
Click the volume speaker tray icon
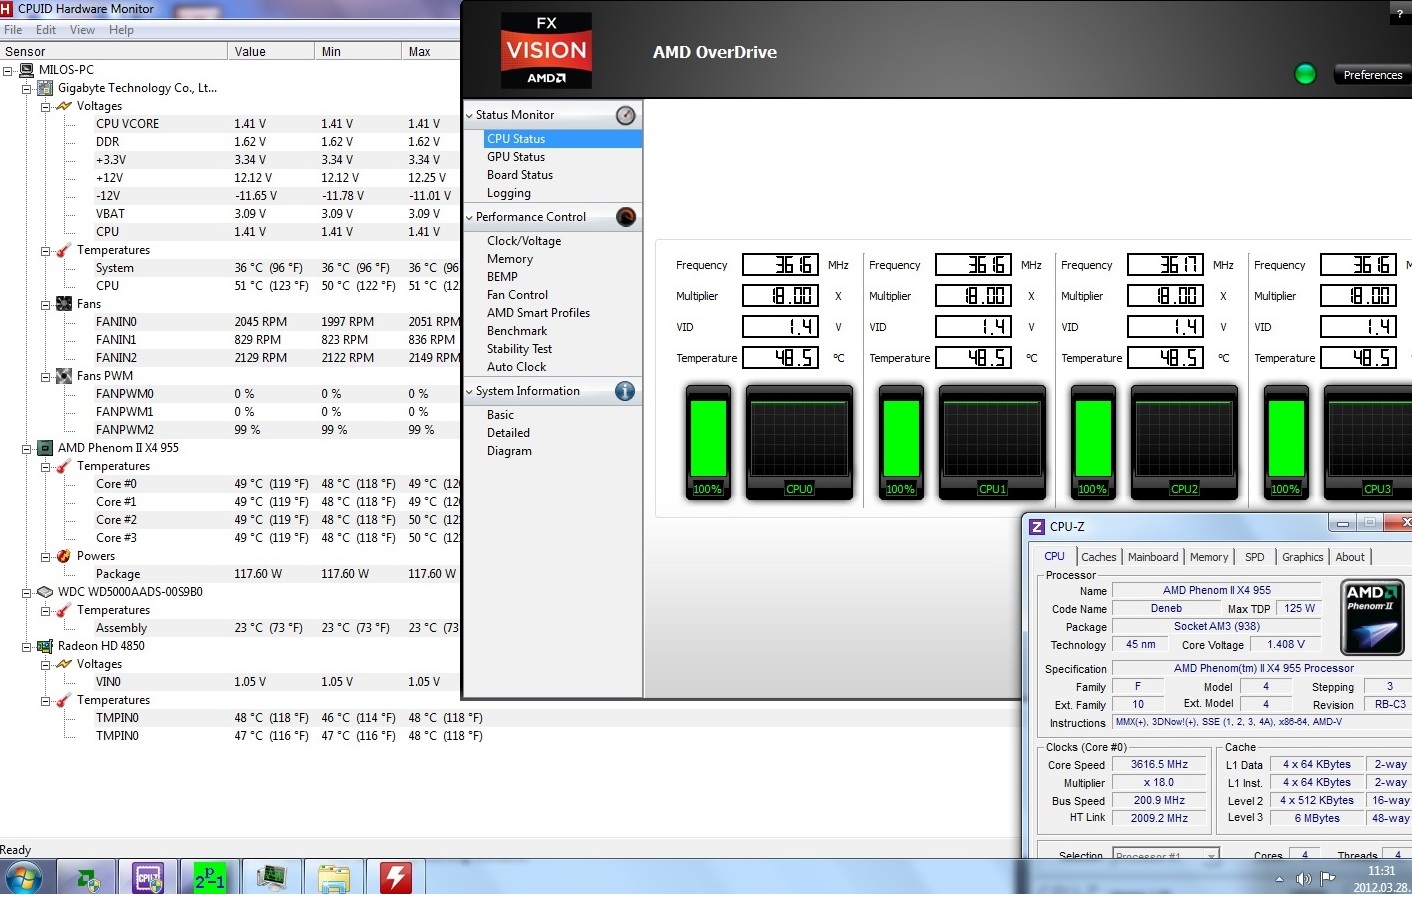(x=1303, y=879)
